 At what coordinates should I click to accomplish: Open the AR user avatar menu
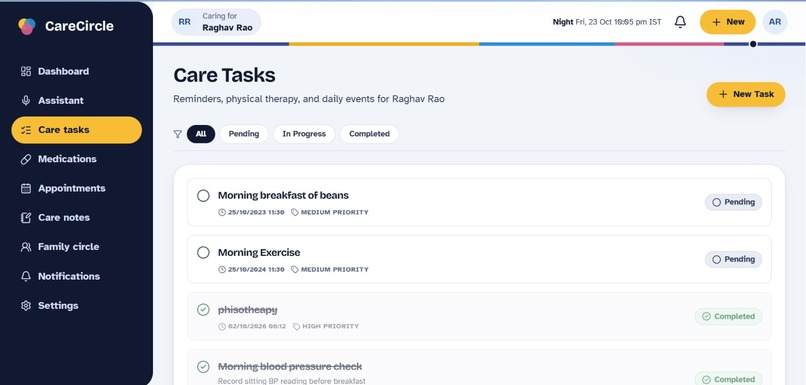(x=775, y=22)
